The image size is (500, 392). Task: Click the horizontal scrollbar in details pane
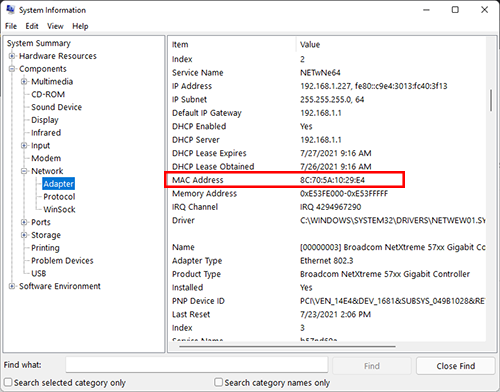pyautogui.click(x=287, y=347)
